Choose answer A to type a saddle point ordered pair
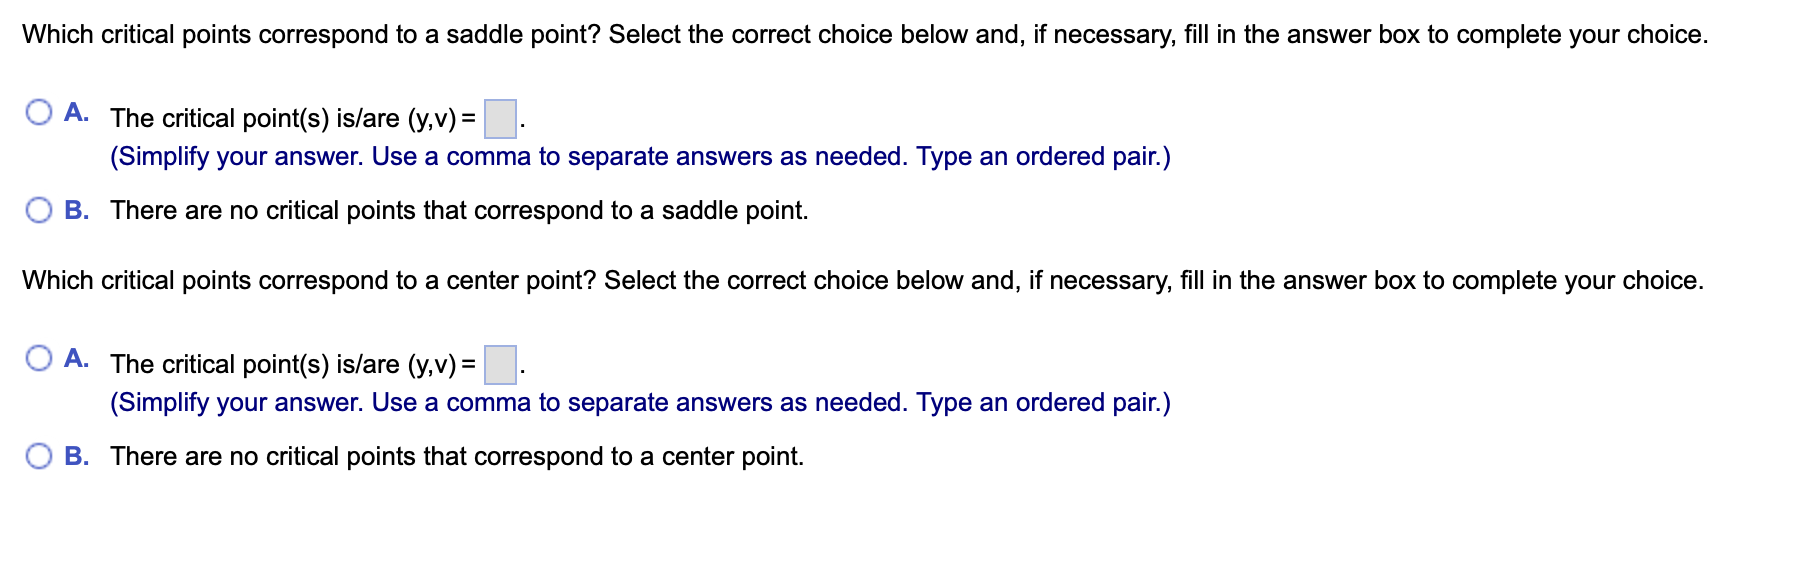1793x576 pixels. click(x=39, y=110)
